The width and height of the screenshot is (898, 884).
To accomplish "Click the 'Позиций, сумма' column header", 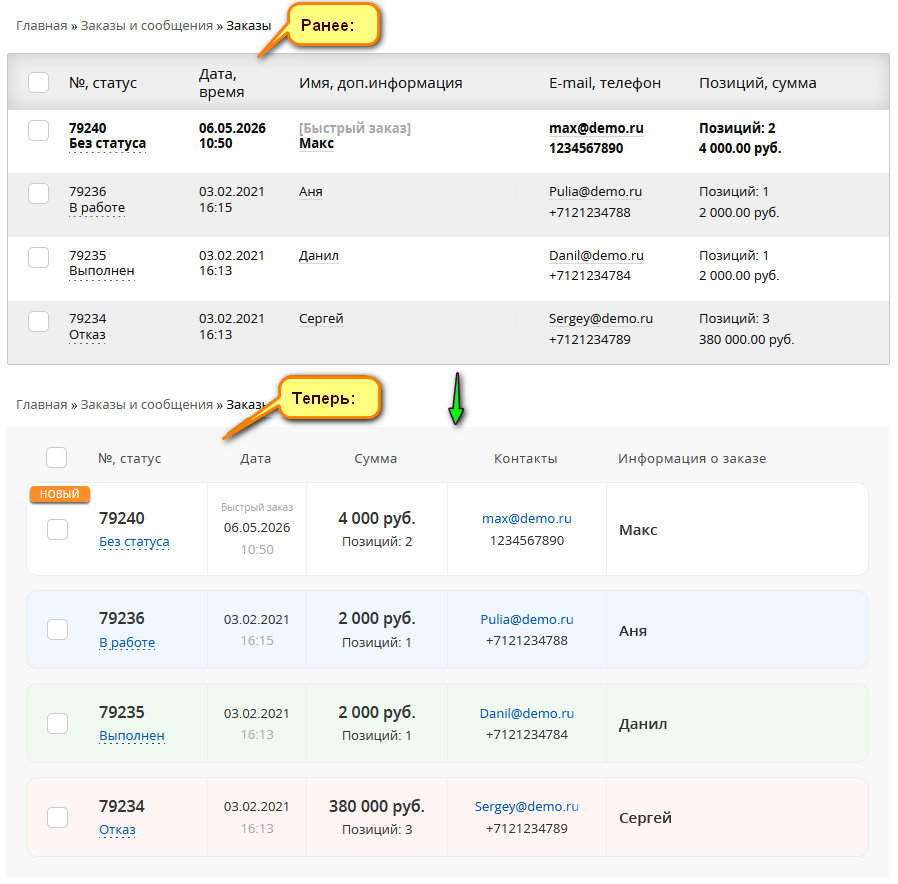I will tap(758, 83).
